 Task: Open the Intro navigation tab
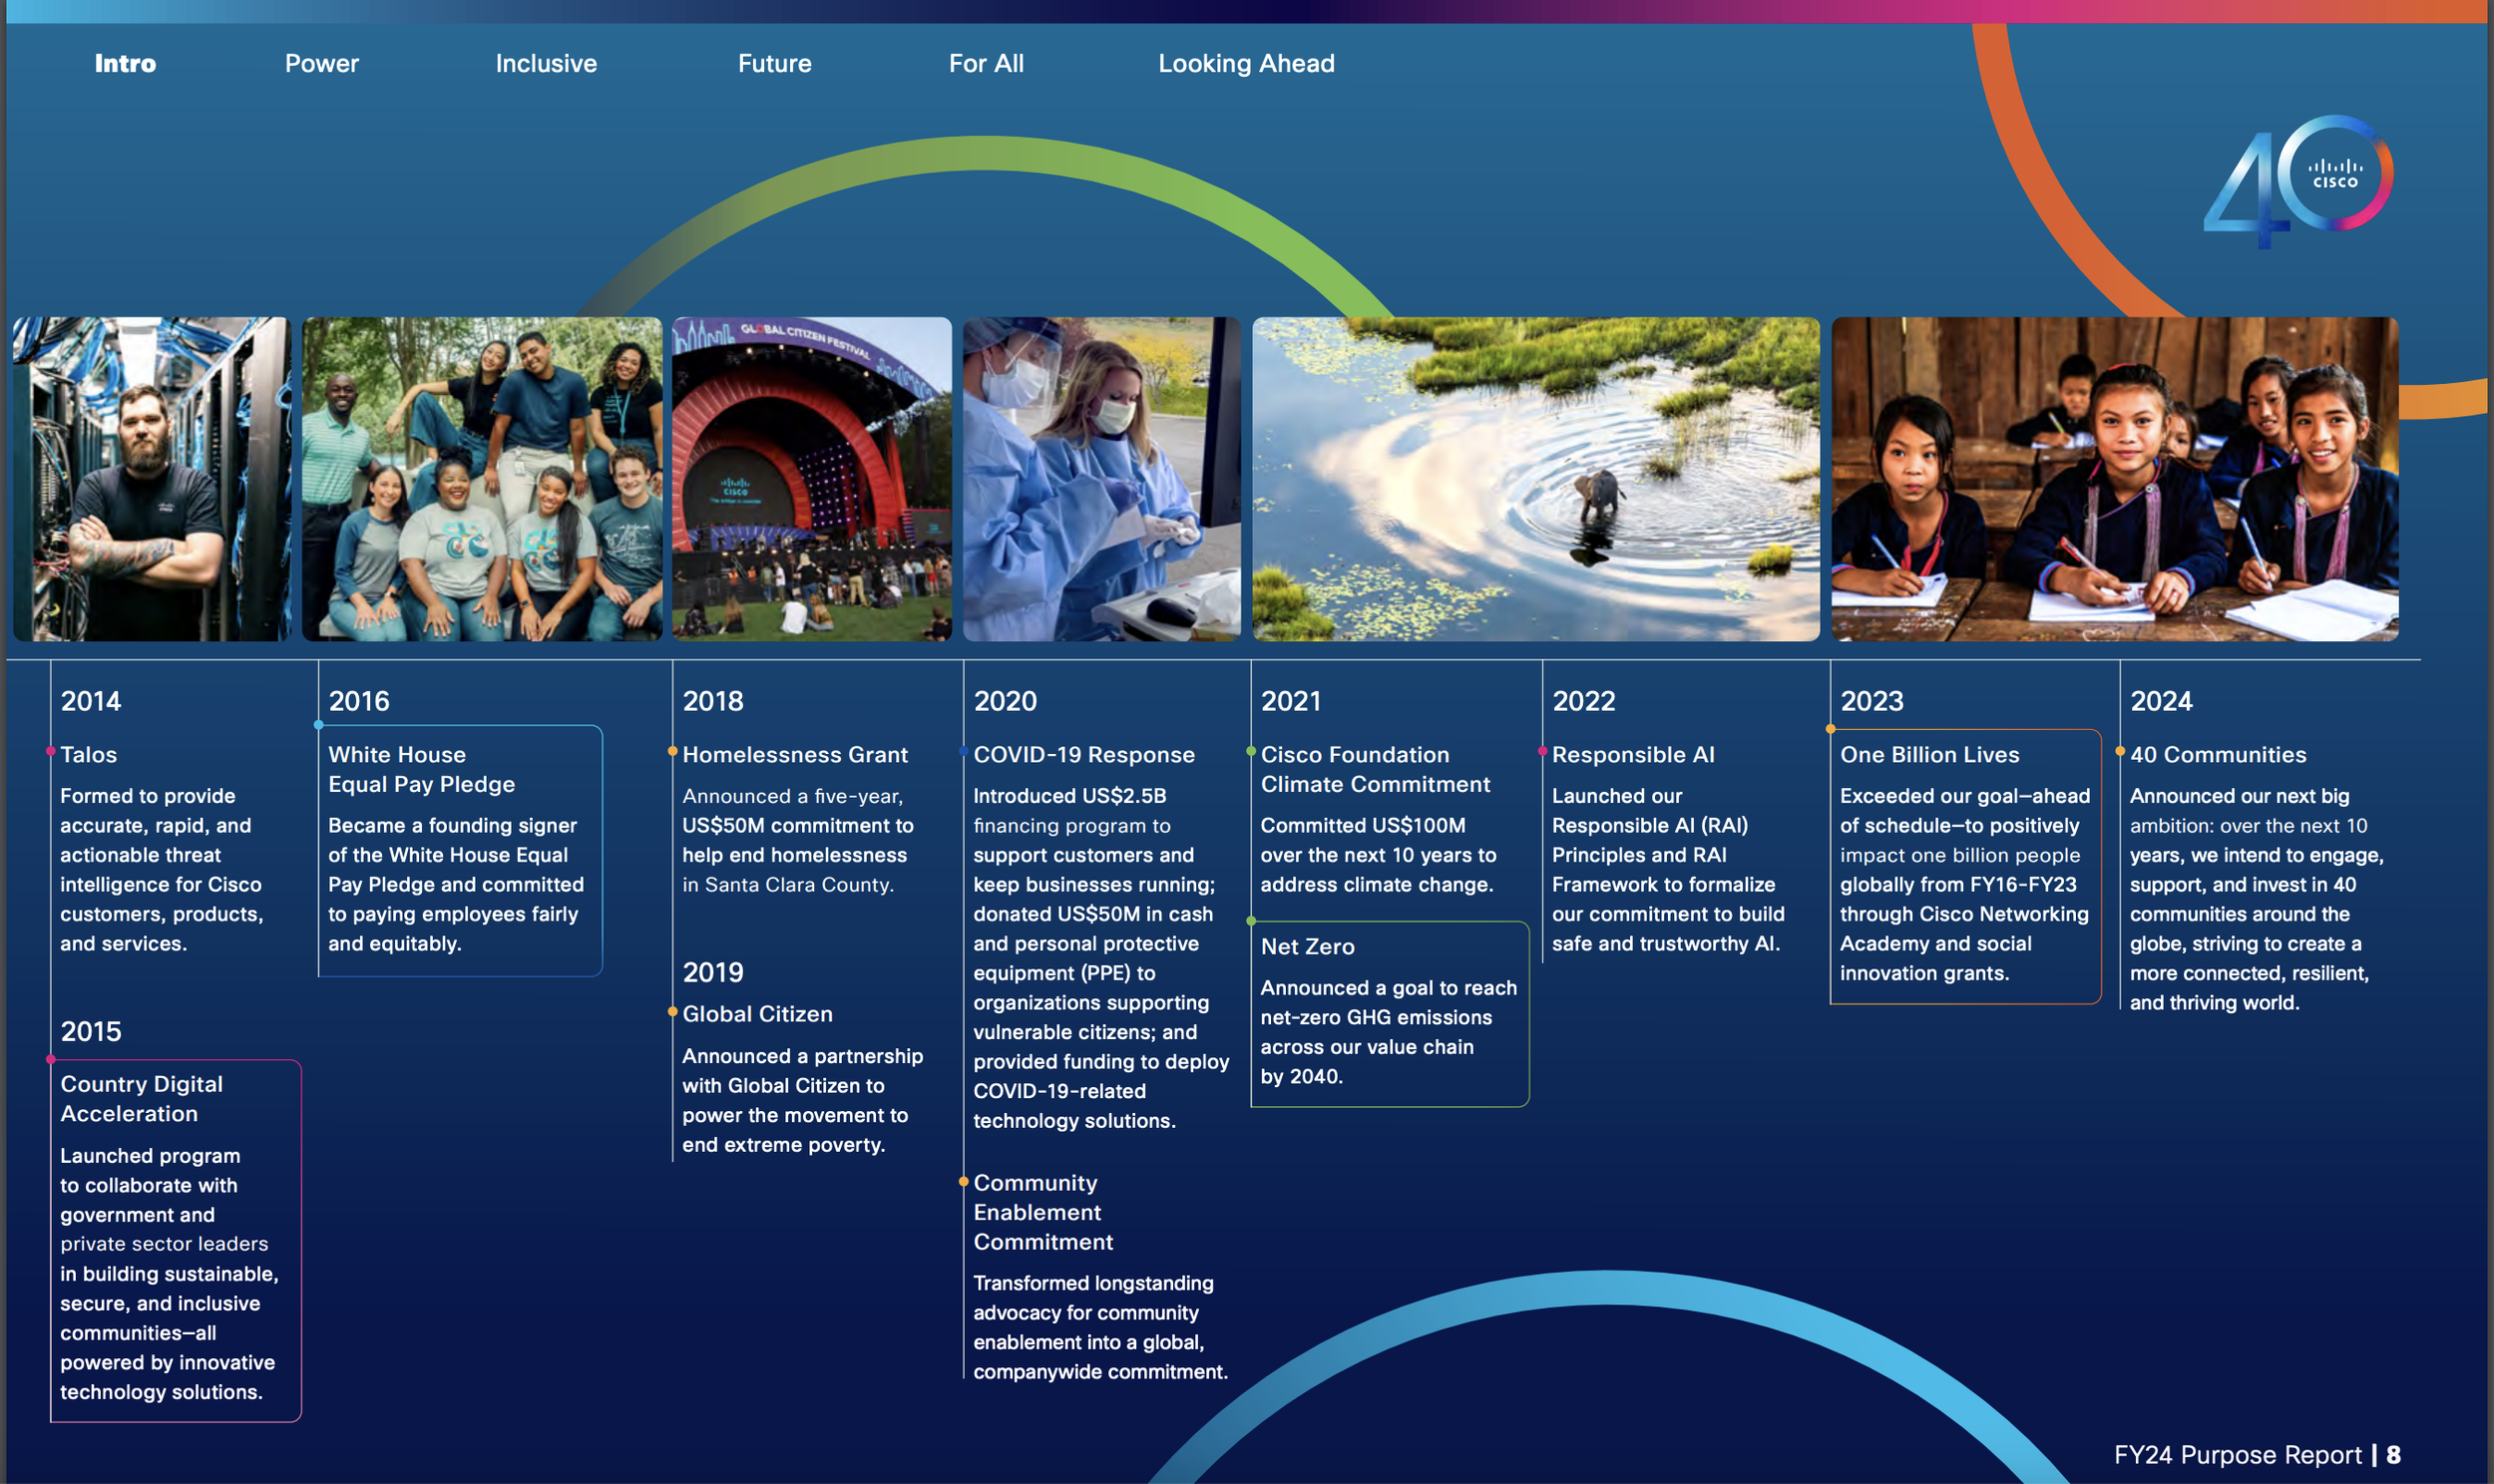tap(125, 63)
